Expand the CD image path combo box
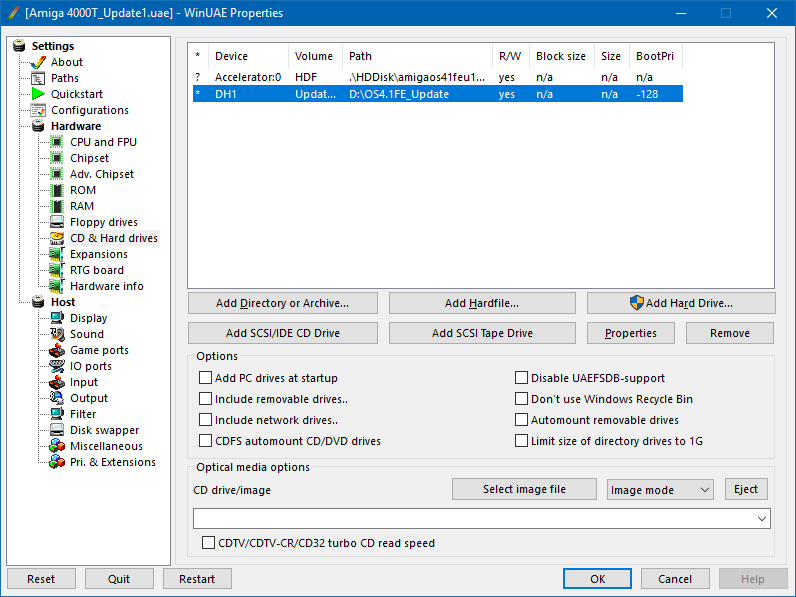The height and width of the screenshot is (597, 796). coord(763,518)
